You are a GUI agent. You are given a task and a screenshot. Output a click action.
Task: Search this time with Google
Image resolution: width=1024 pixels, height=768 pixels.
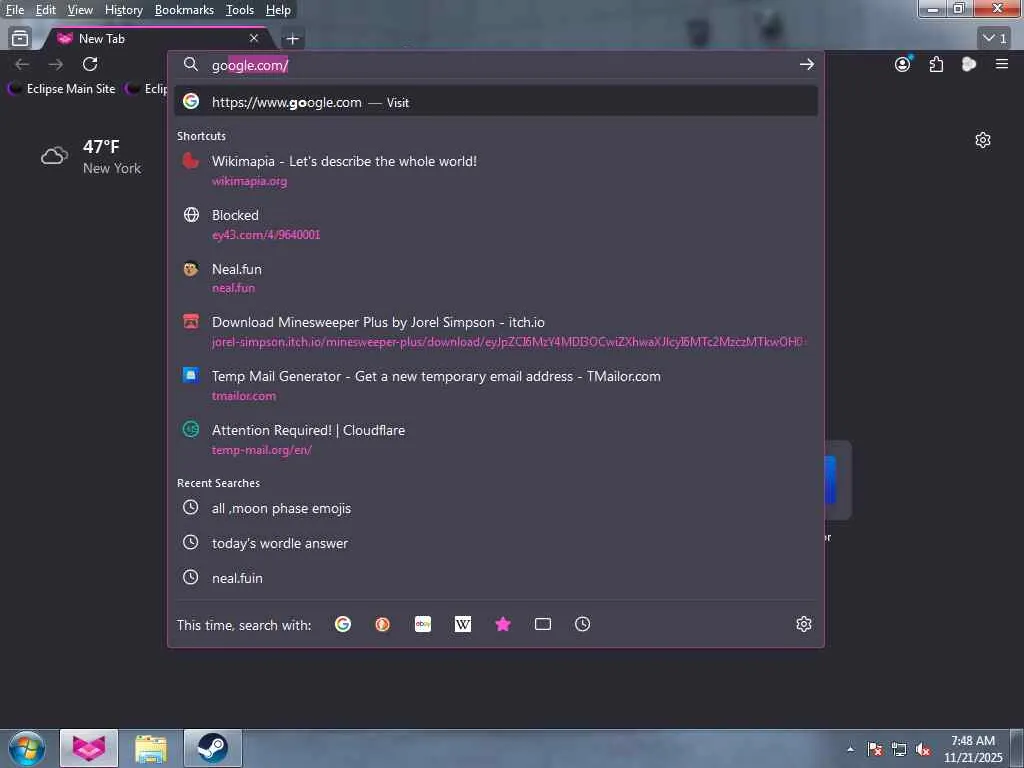point(343,624)
